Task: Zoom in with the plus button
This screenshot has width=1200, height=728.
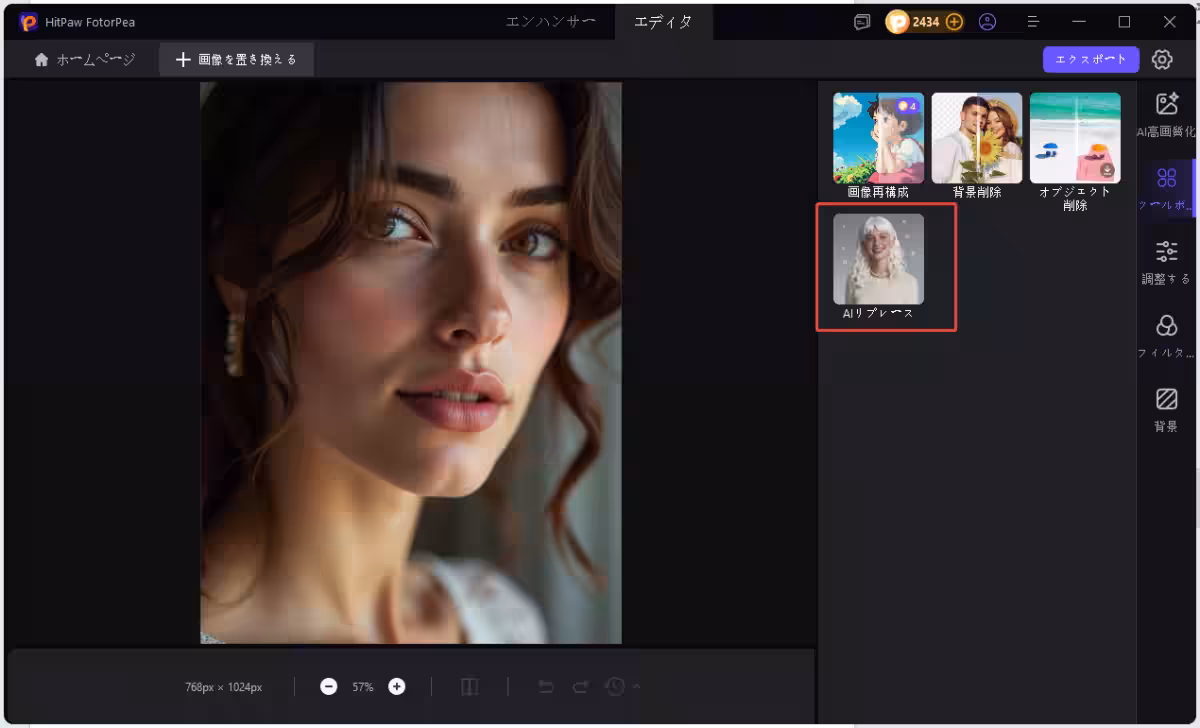Action: (397, 687)
